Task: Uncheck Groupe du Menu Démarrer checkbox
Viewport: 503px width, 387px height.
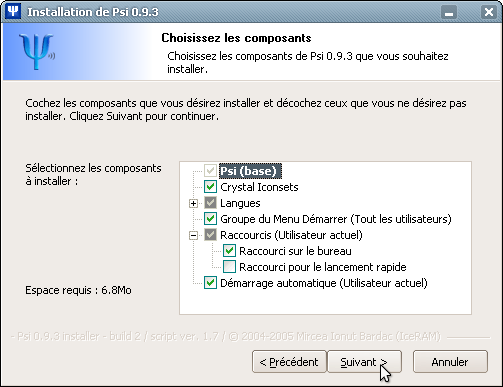Action: [x=210, y=219]
